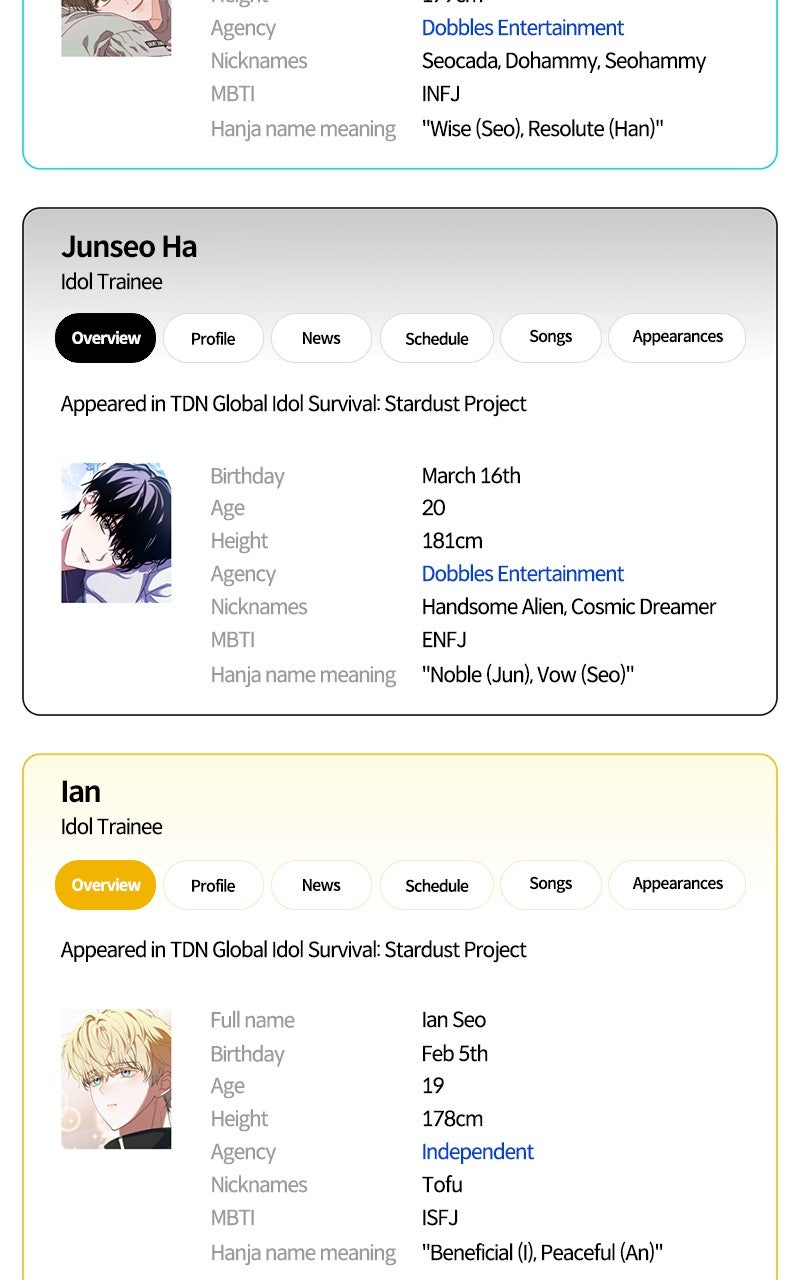The image size is (800, 1280).
Task: Open Ian's Appearances tab
Action: pyautogui.click(x=677, y=885)
